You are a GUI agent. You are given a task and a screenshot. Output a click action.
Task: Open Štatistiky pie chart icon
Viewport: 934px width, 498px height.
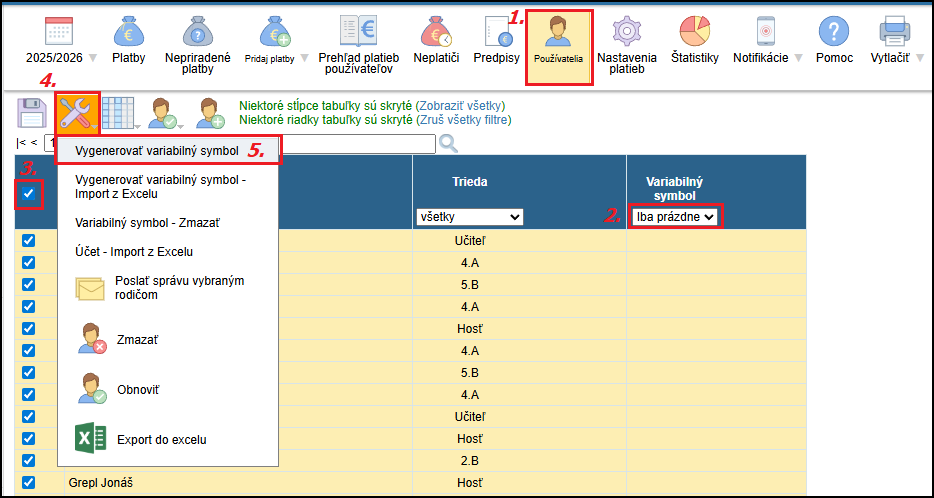point(694,32)
